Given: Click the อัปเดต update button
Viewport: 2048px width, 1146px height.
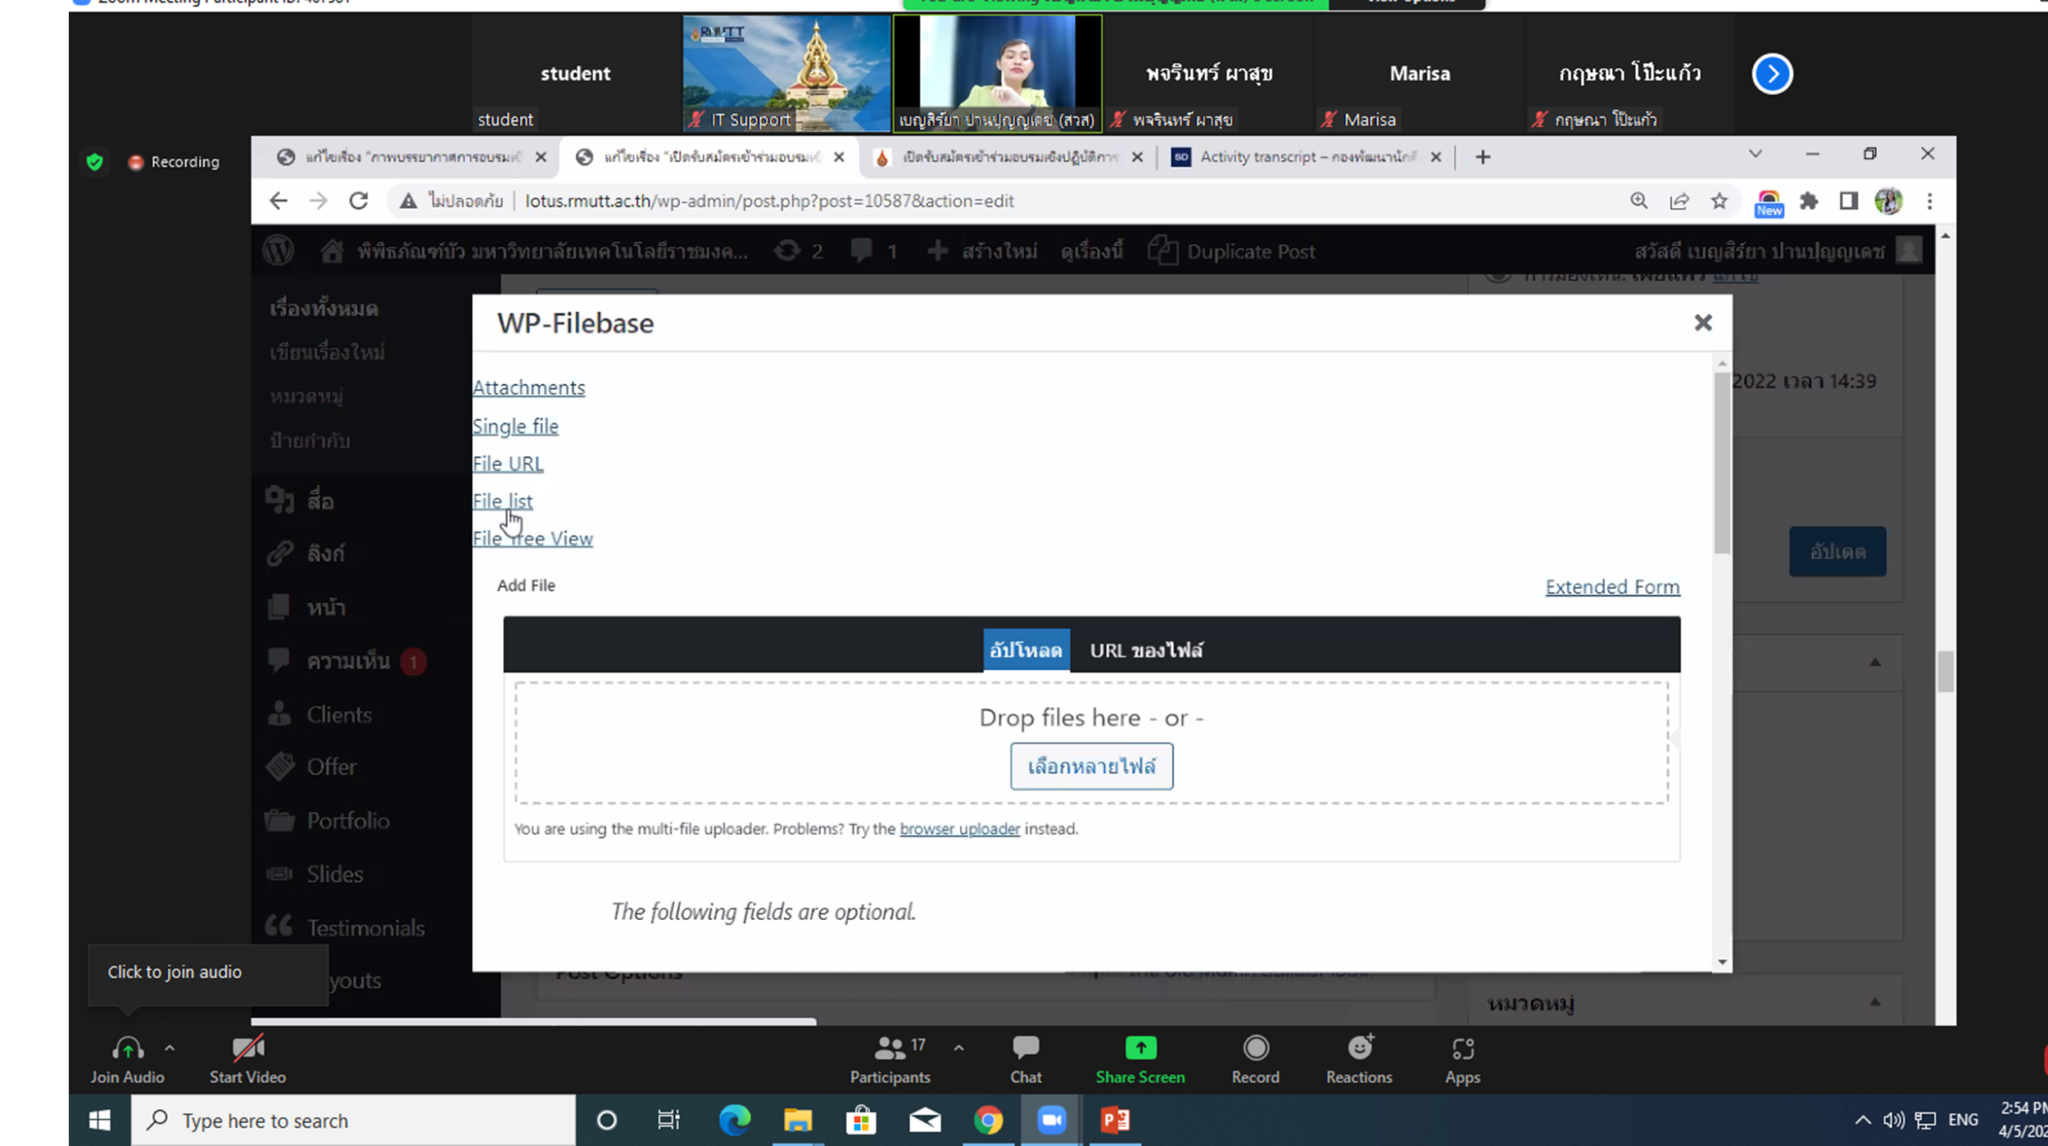Looking at the screenshot, I should point(1837,551).
